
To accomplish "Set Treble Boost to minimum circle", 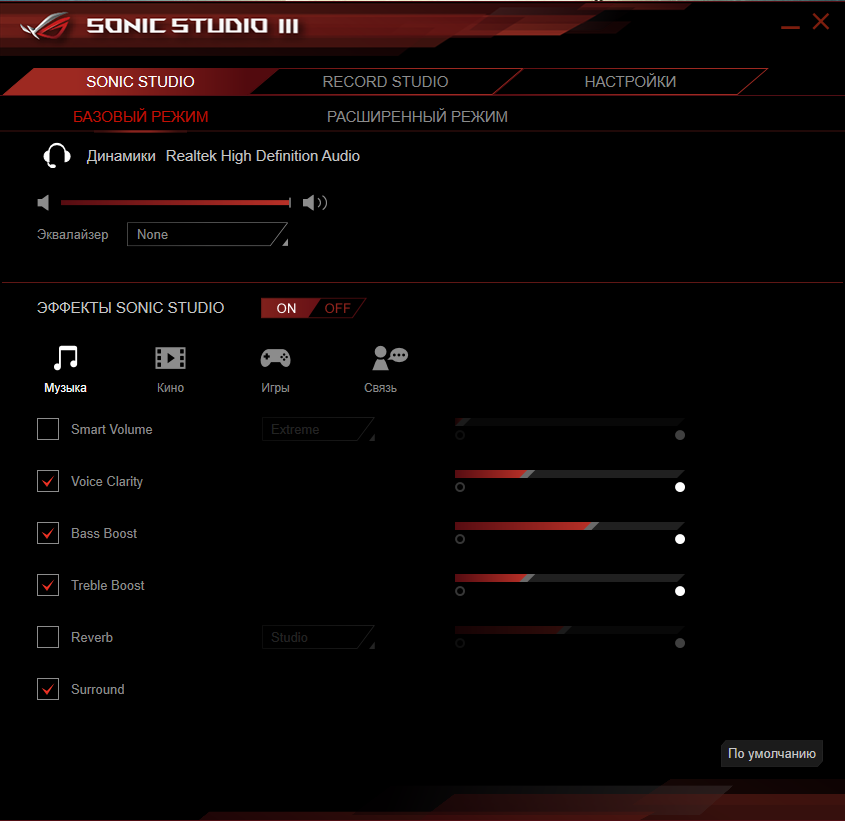I will [460, 591].
